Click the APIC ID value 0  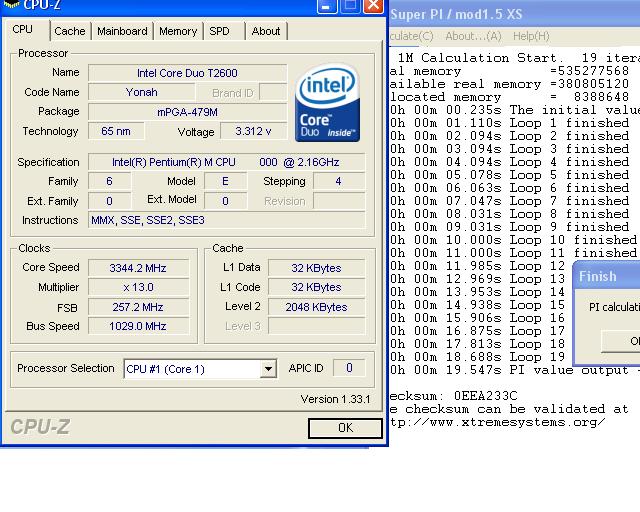[x=349, y=368]
